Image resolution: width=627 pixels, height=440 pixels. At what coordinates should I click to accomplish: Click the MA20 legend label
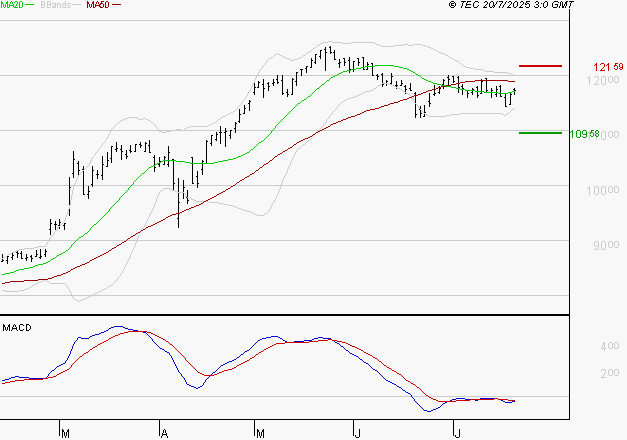[12, 5]
